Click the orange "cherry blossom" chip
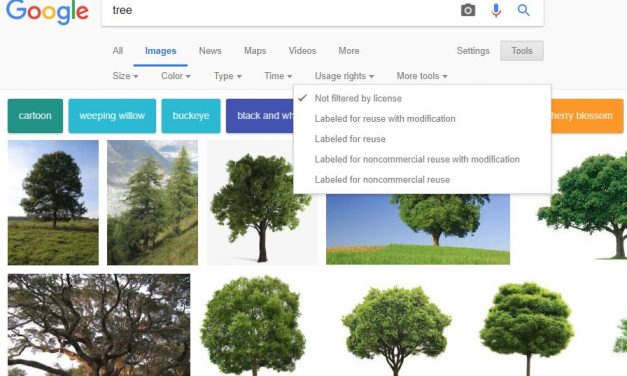 (x=587, y=116)
